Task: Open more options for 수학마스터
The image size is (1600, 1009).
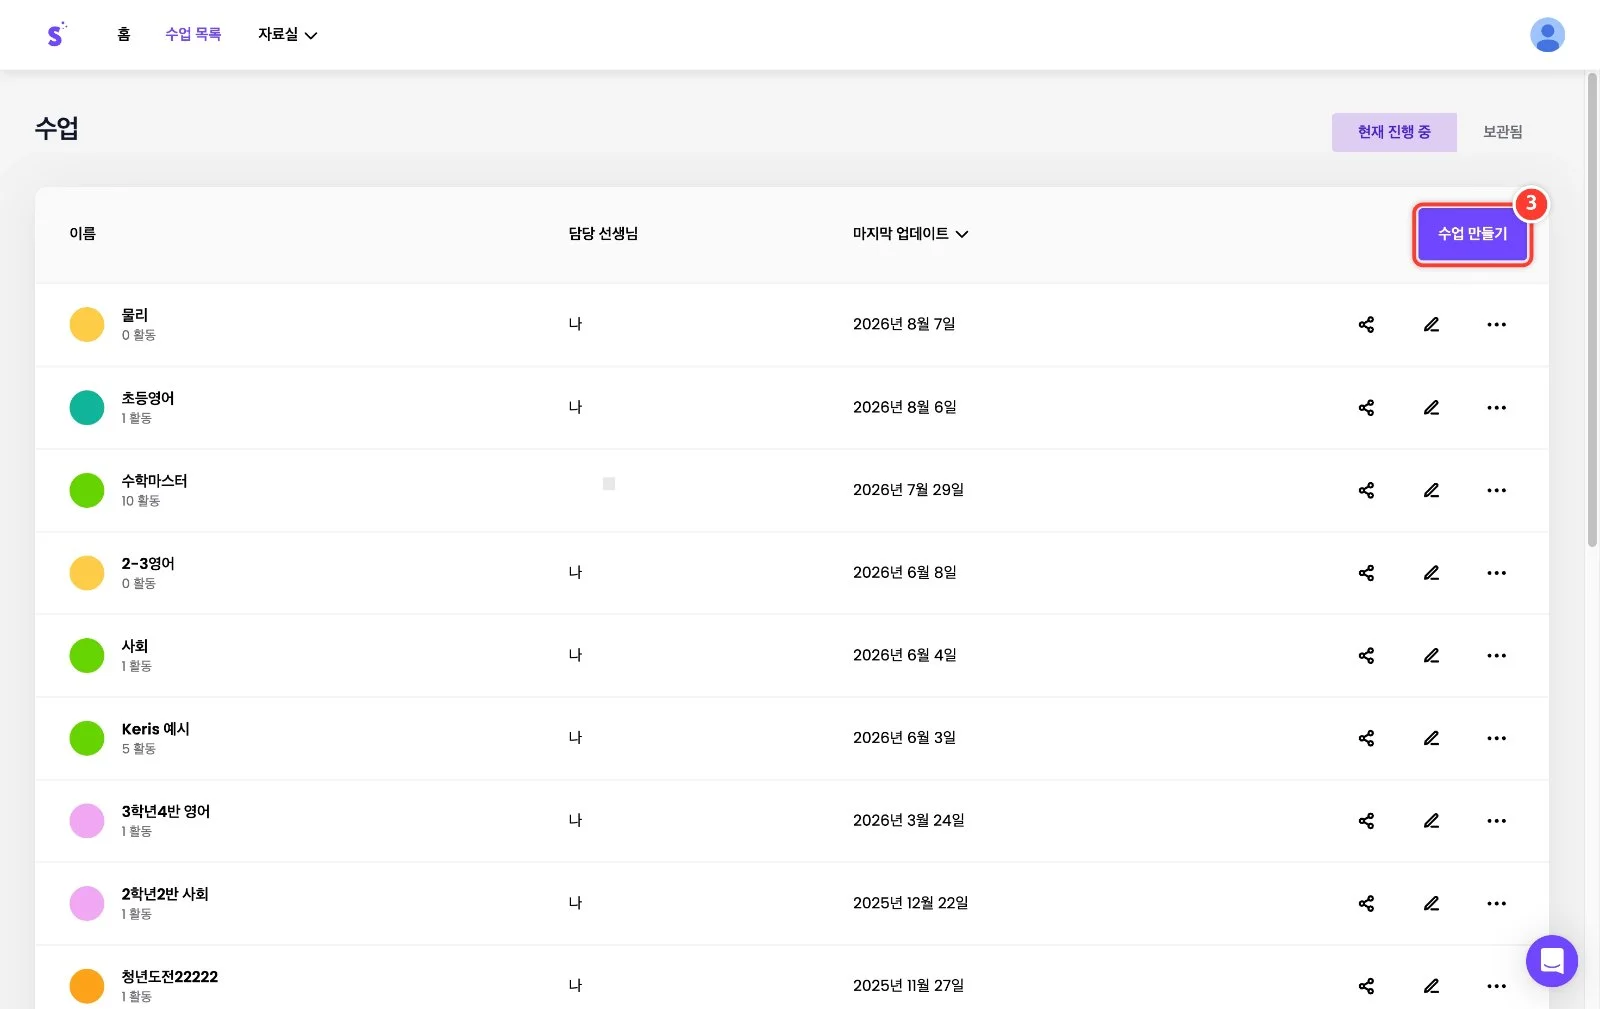Action: click(1496, 490)
